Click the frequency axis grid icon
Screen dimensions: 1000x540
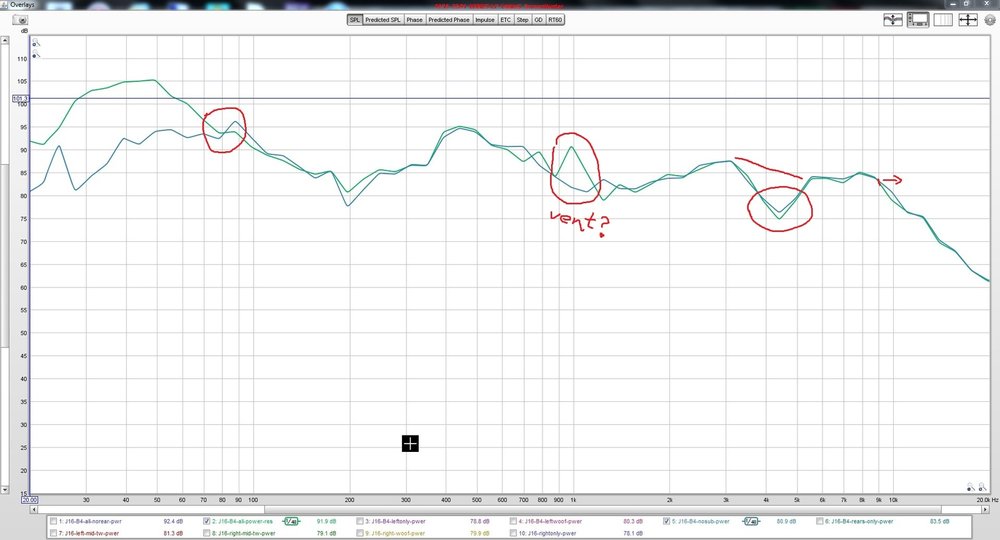tap(943, 20)
